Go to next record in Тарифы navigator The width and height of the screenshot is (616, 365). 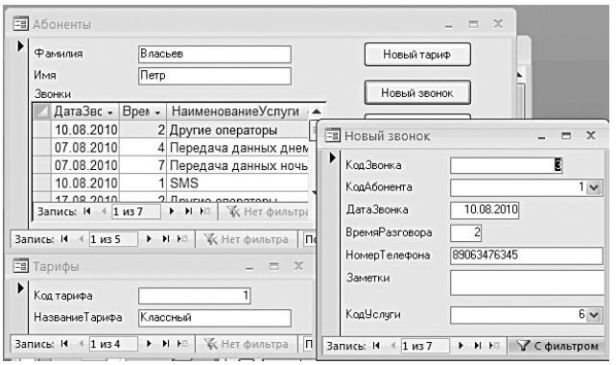[x=149, y=345]
